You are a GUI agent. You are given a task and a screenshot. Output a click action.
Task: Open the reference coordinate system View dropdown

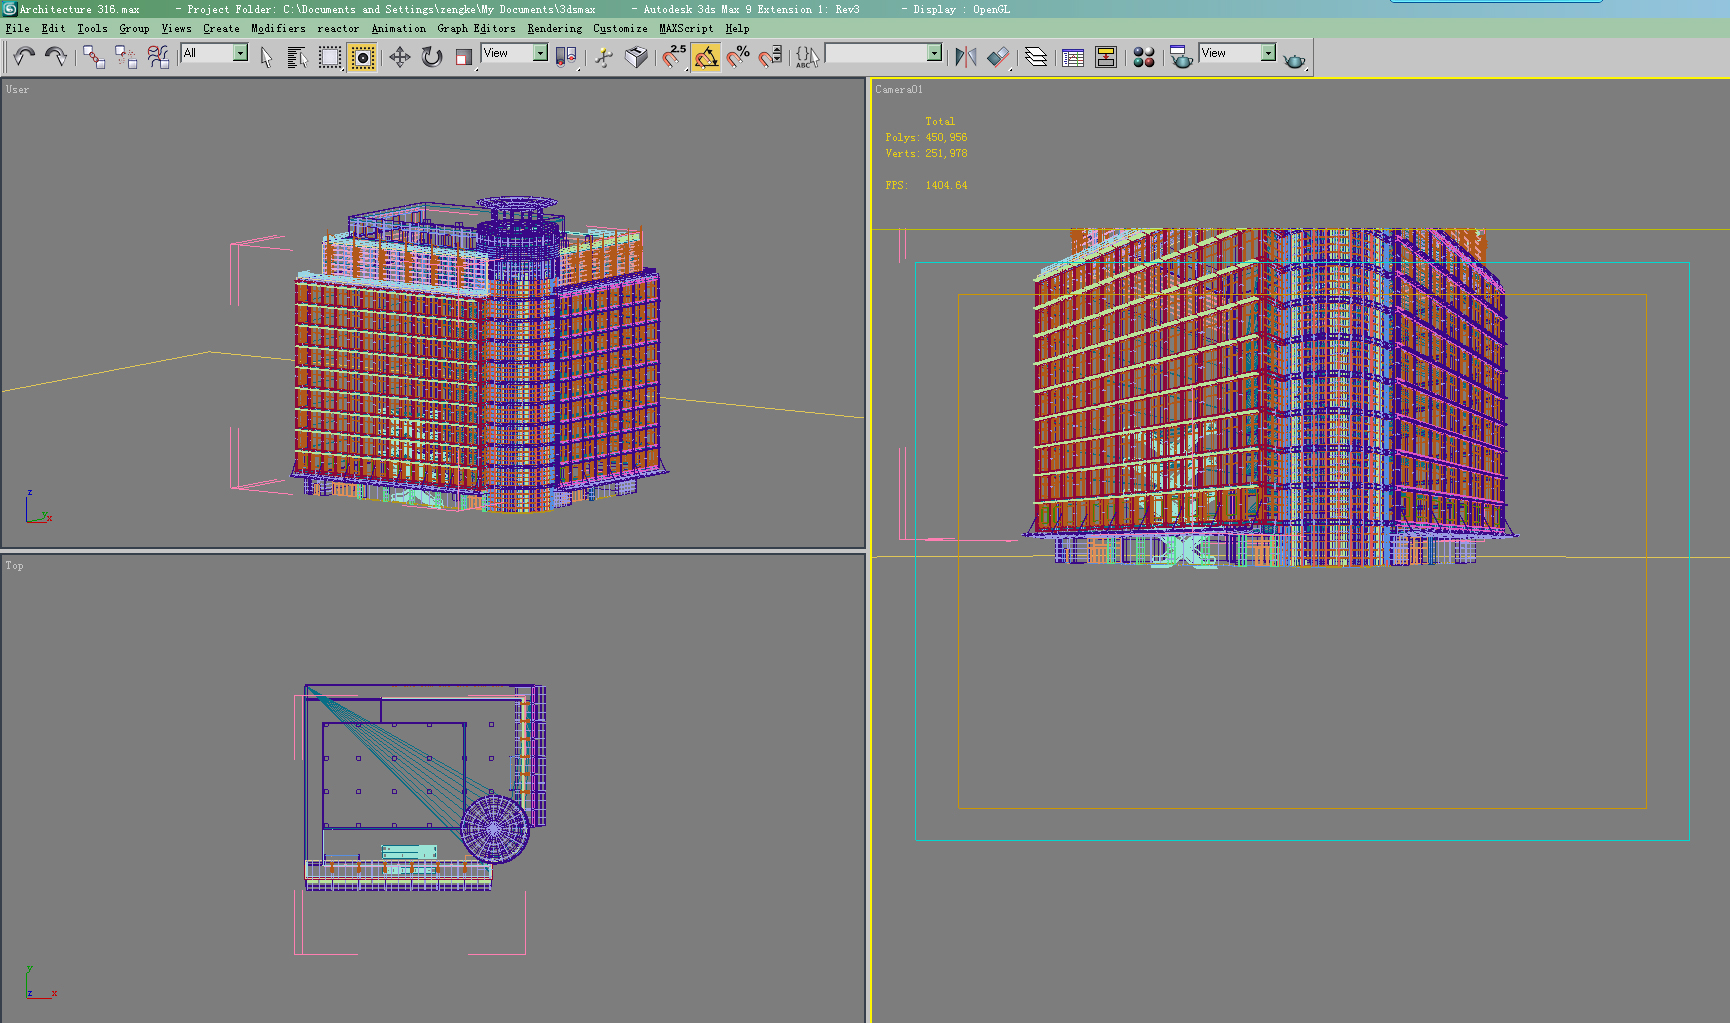514,53
